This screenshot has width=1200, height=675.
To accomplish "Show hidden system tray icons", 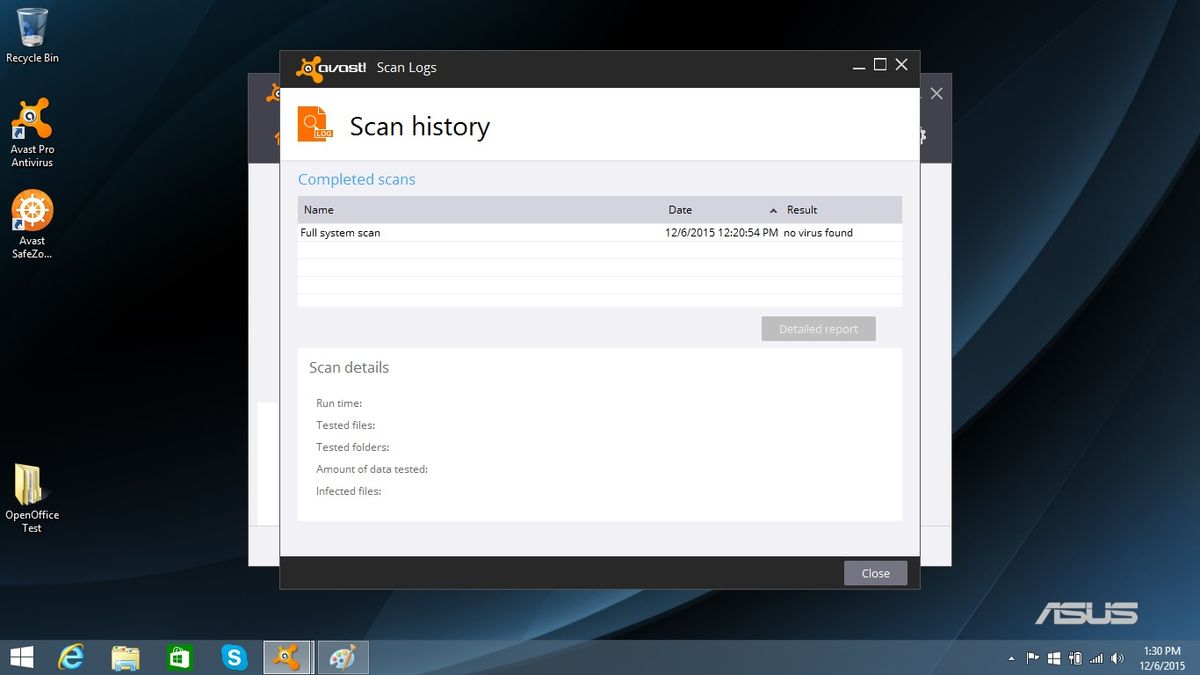I will point(1011,658).
